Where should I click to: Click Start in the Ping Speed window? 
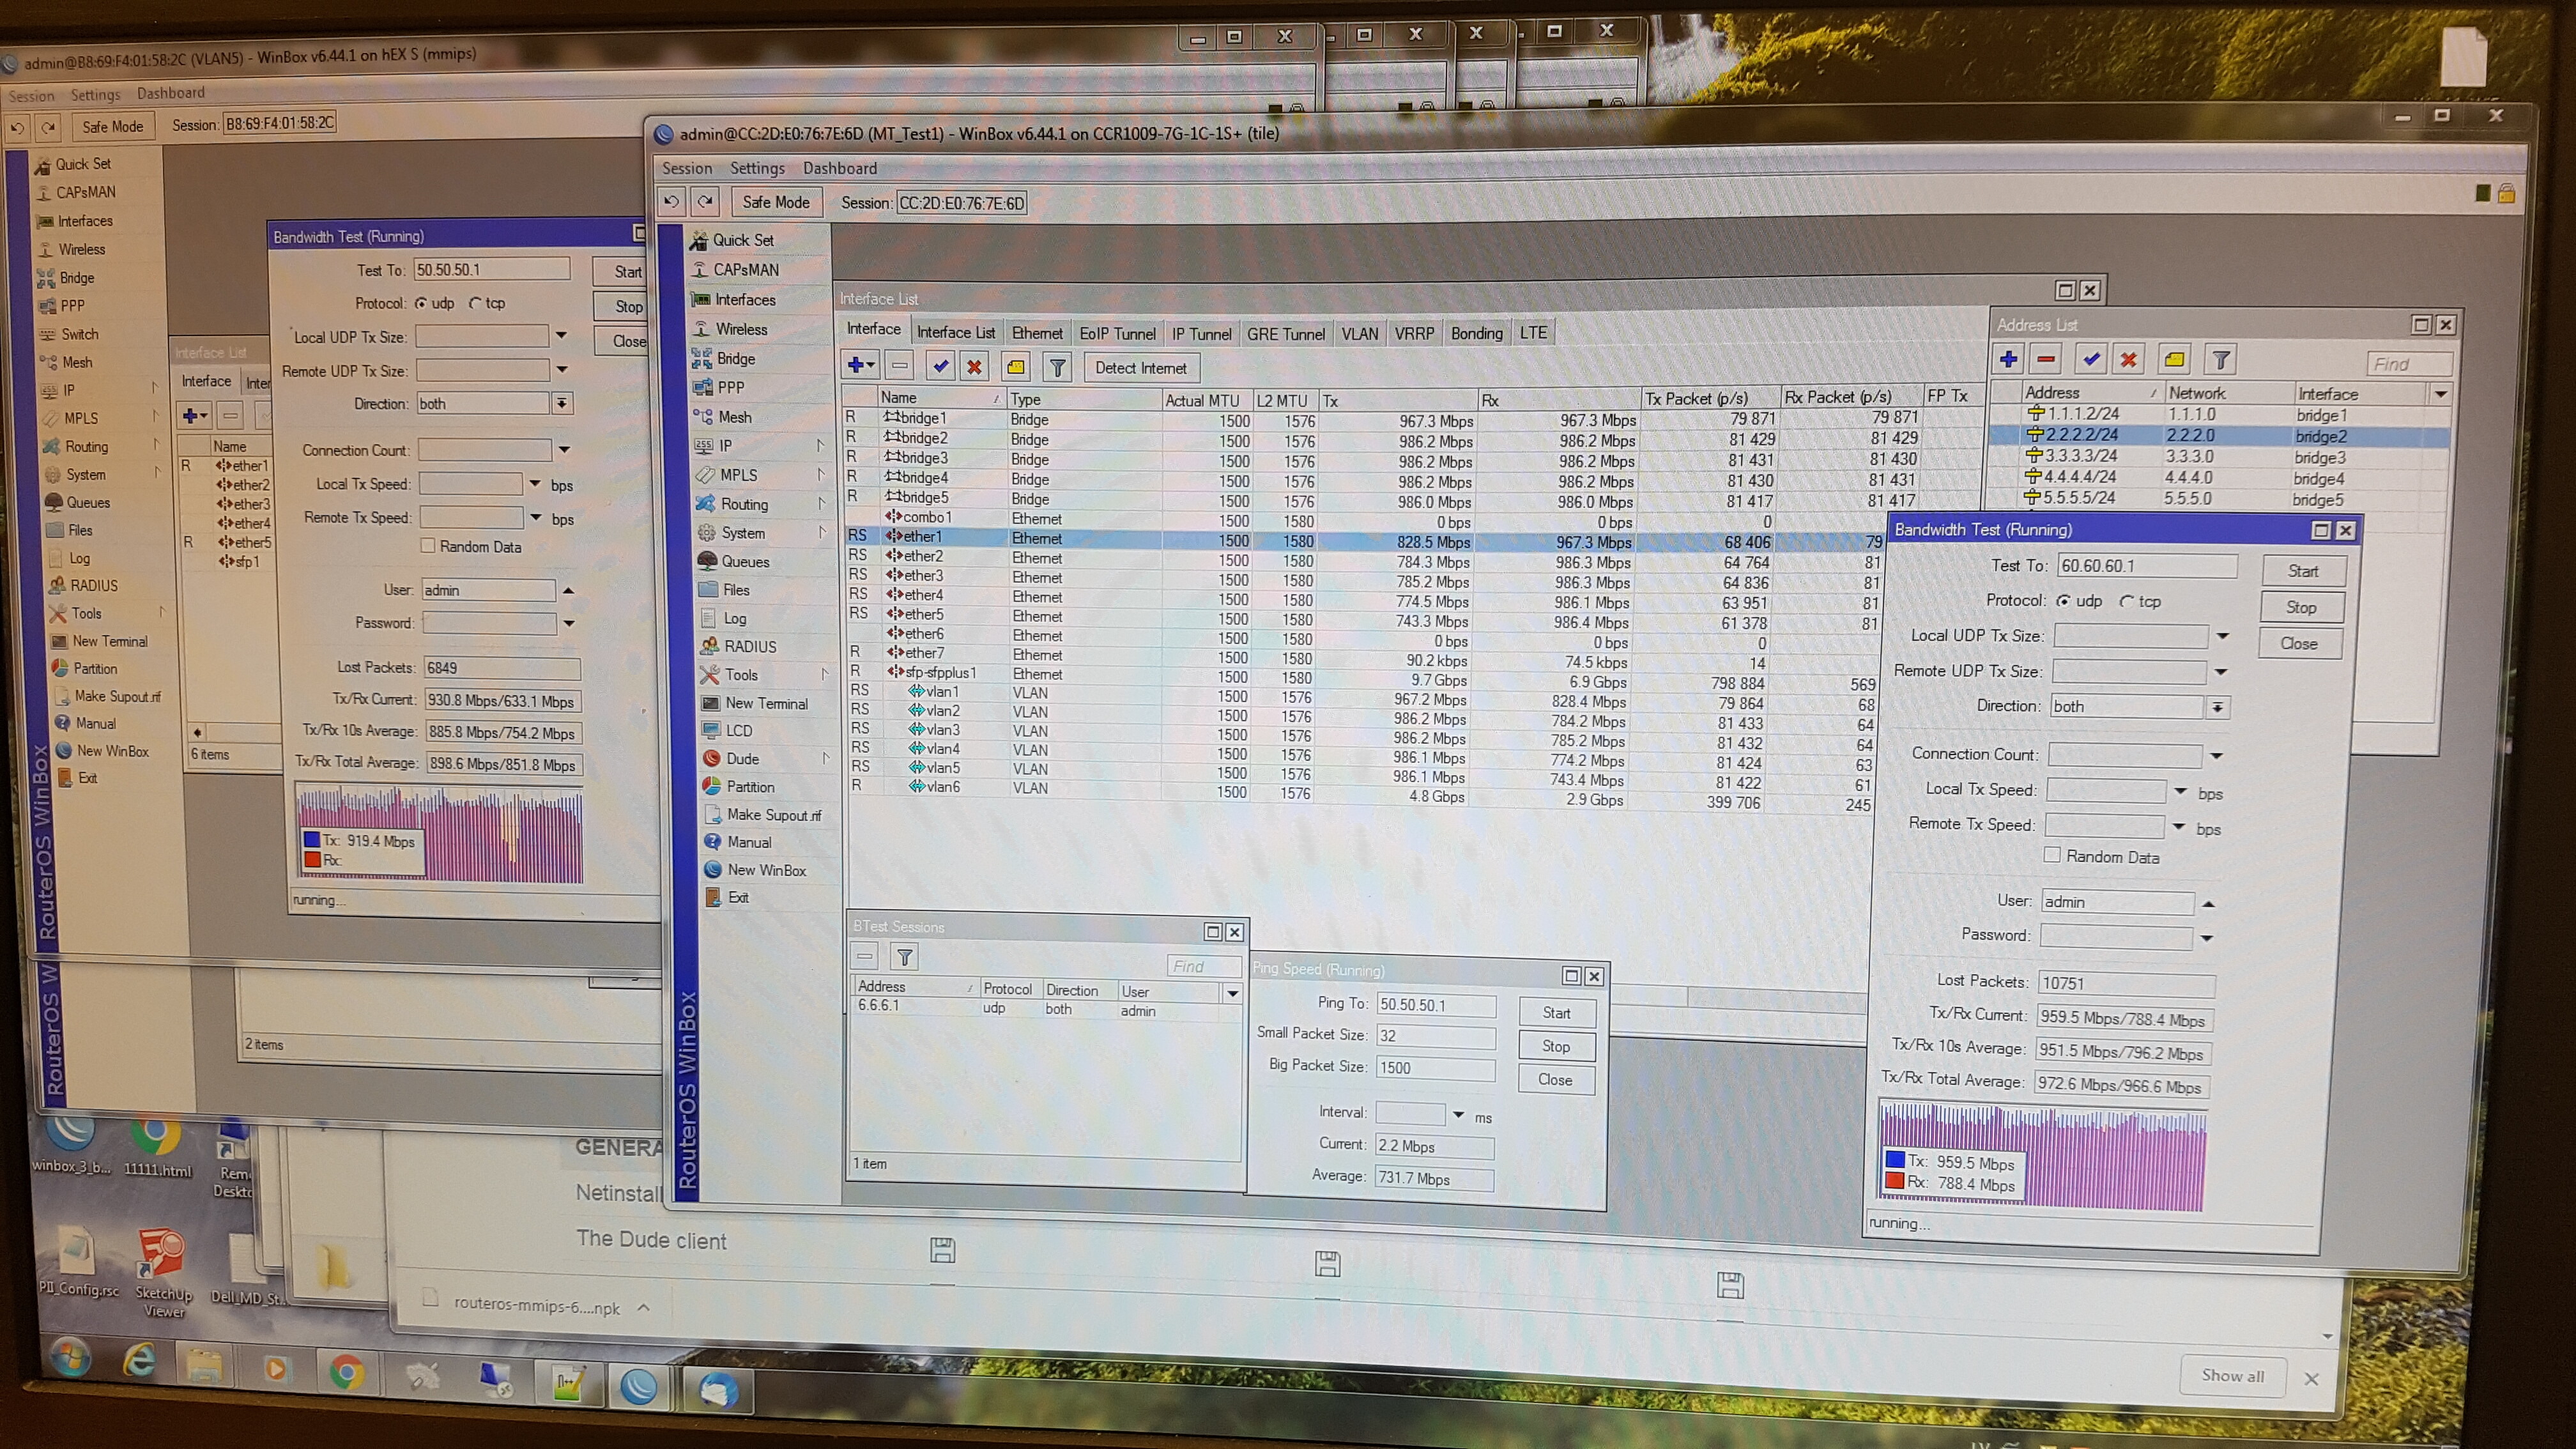point(1556,1013)
